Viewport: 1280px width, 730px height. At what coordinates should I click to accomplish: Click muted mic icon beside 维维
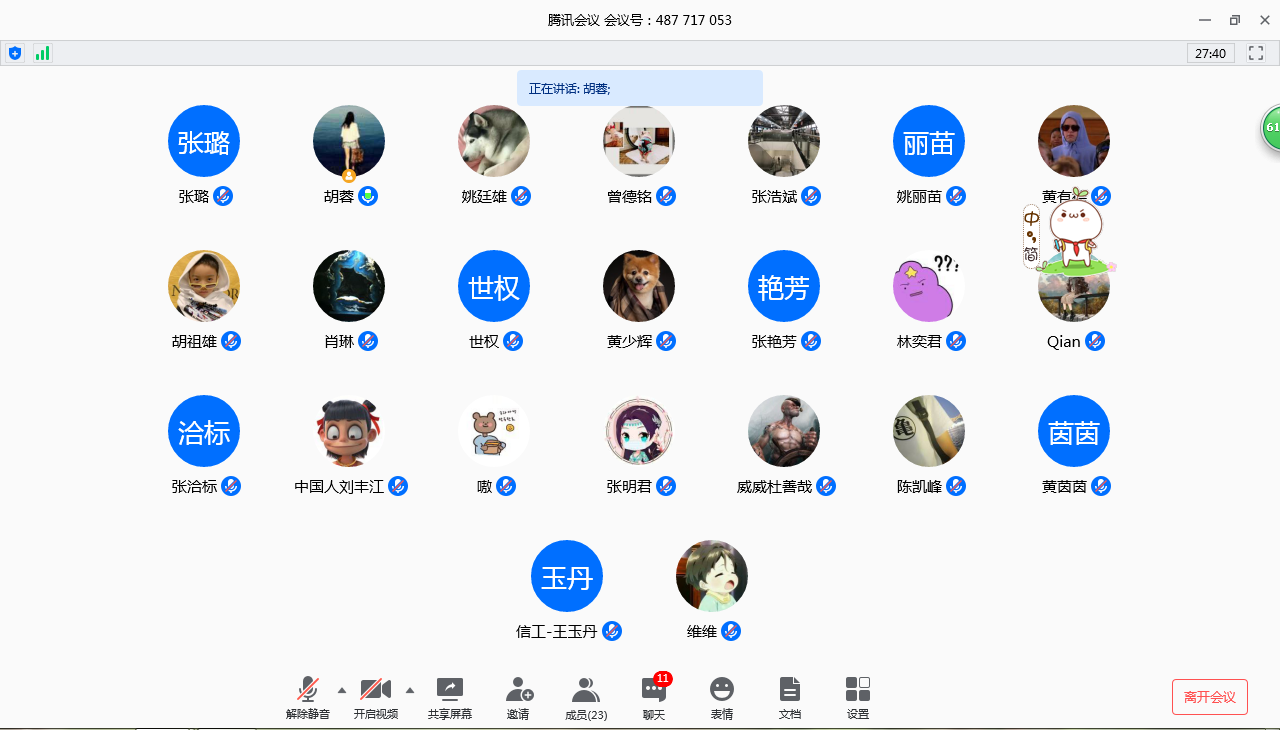tap(731, 631)
